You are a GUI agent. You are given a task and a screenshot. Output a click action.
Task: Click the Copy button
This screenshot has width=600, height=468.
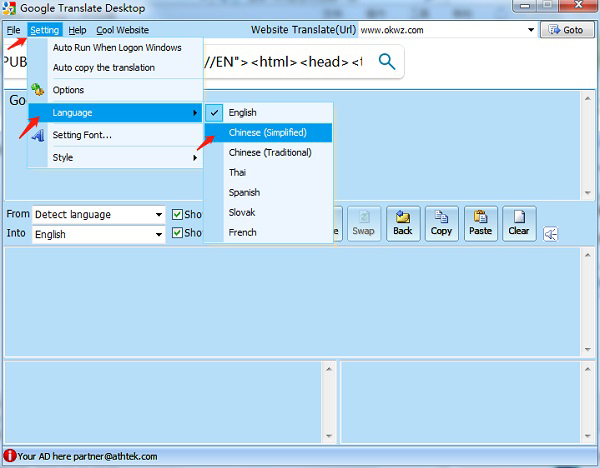pyautogui.click(x=442, y=224)
